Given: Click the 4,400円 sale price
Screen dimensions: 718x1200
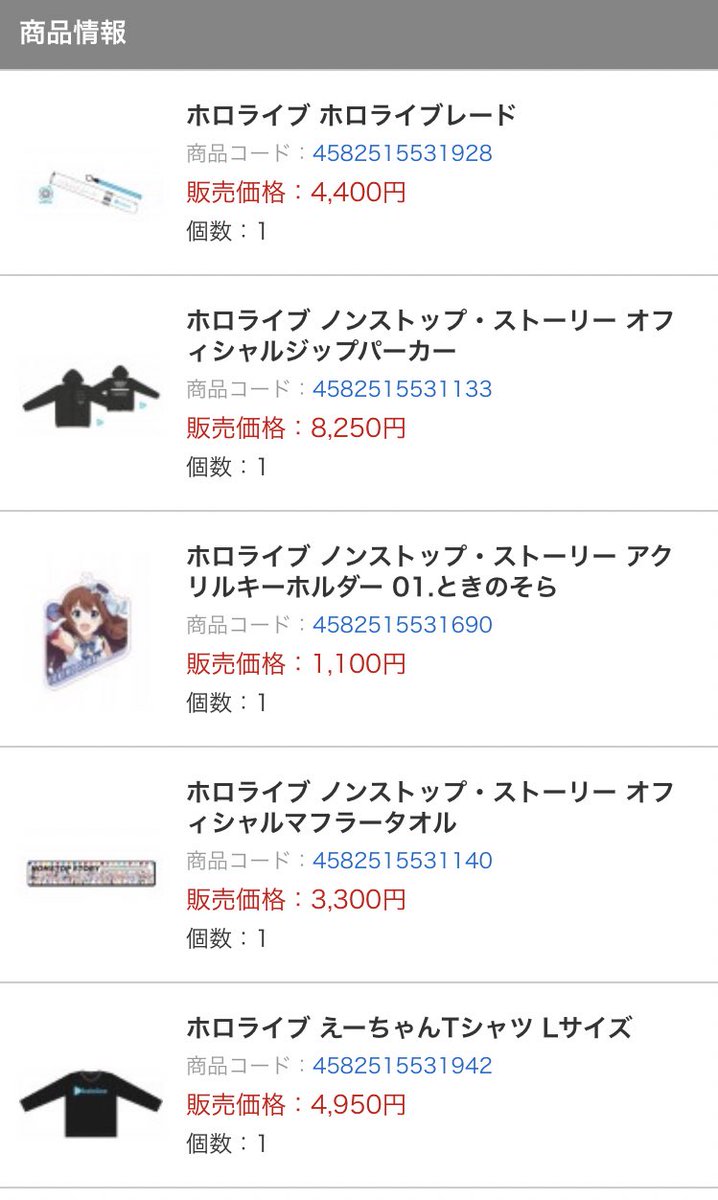Looking at the screenshot, I should point(358,191).
